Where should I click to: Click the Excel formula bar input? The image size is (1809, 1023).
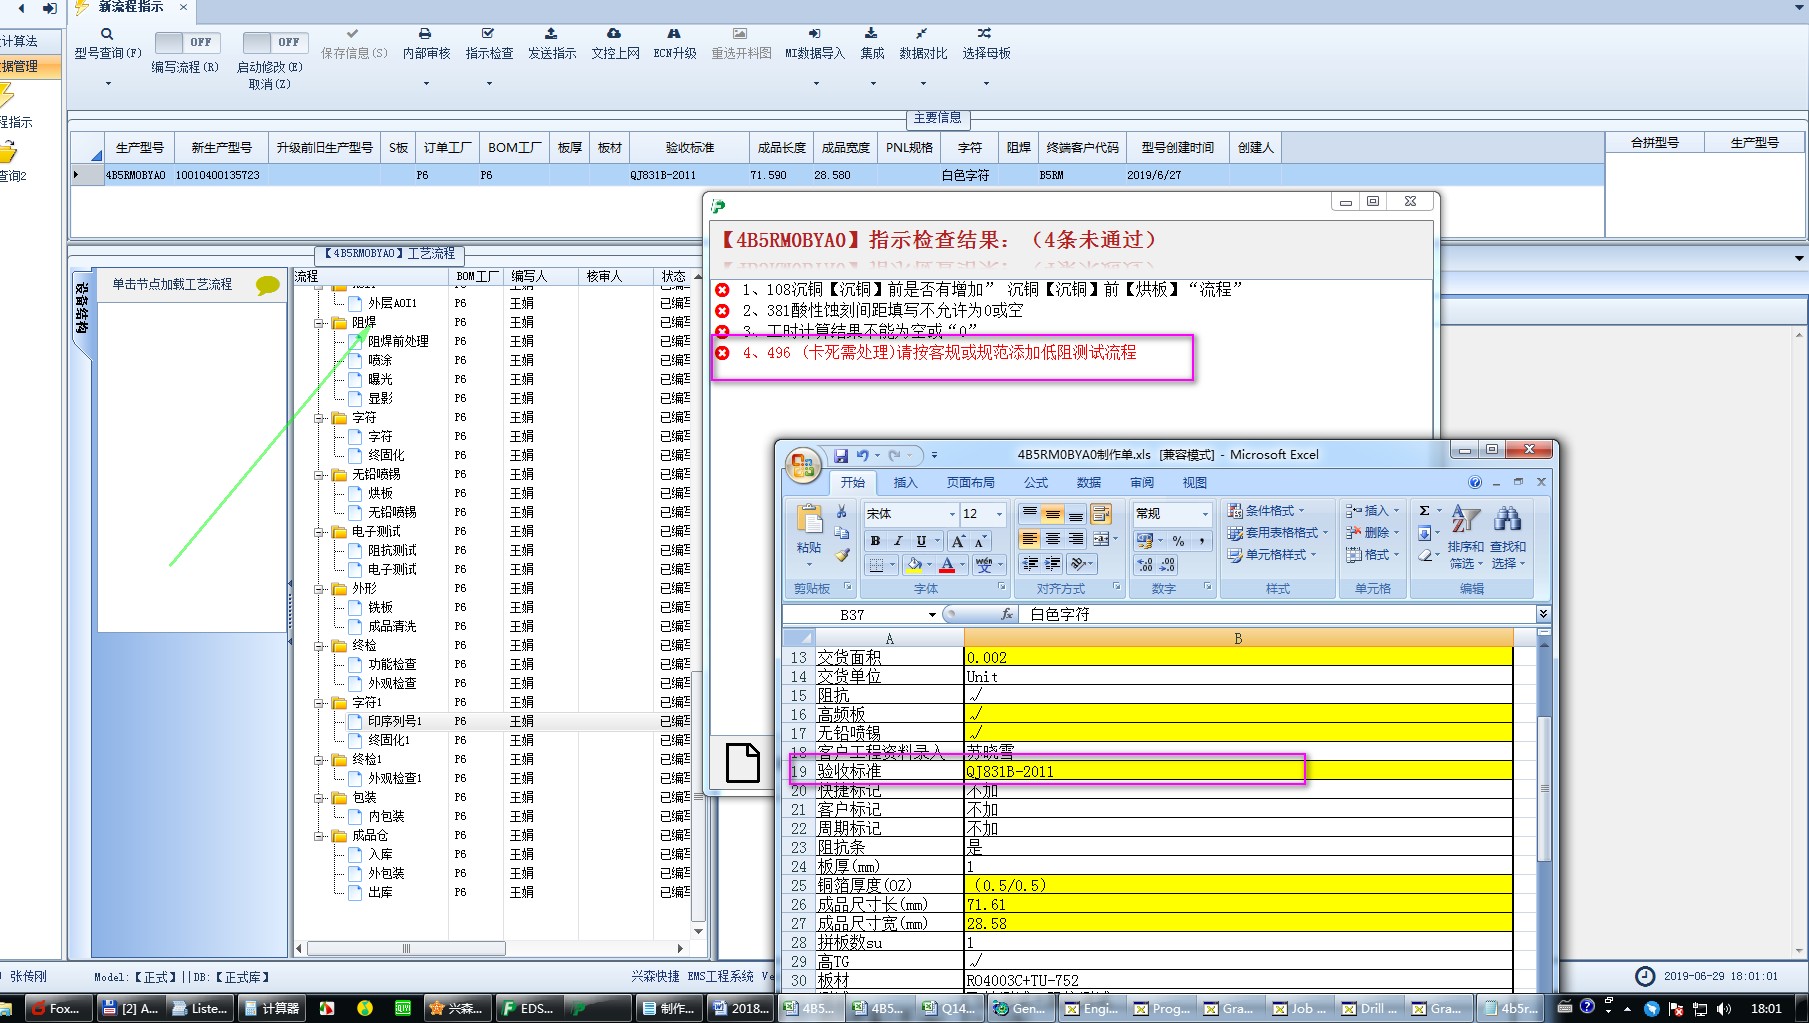(x=1278, y=615)
